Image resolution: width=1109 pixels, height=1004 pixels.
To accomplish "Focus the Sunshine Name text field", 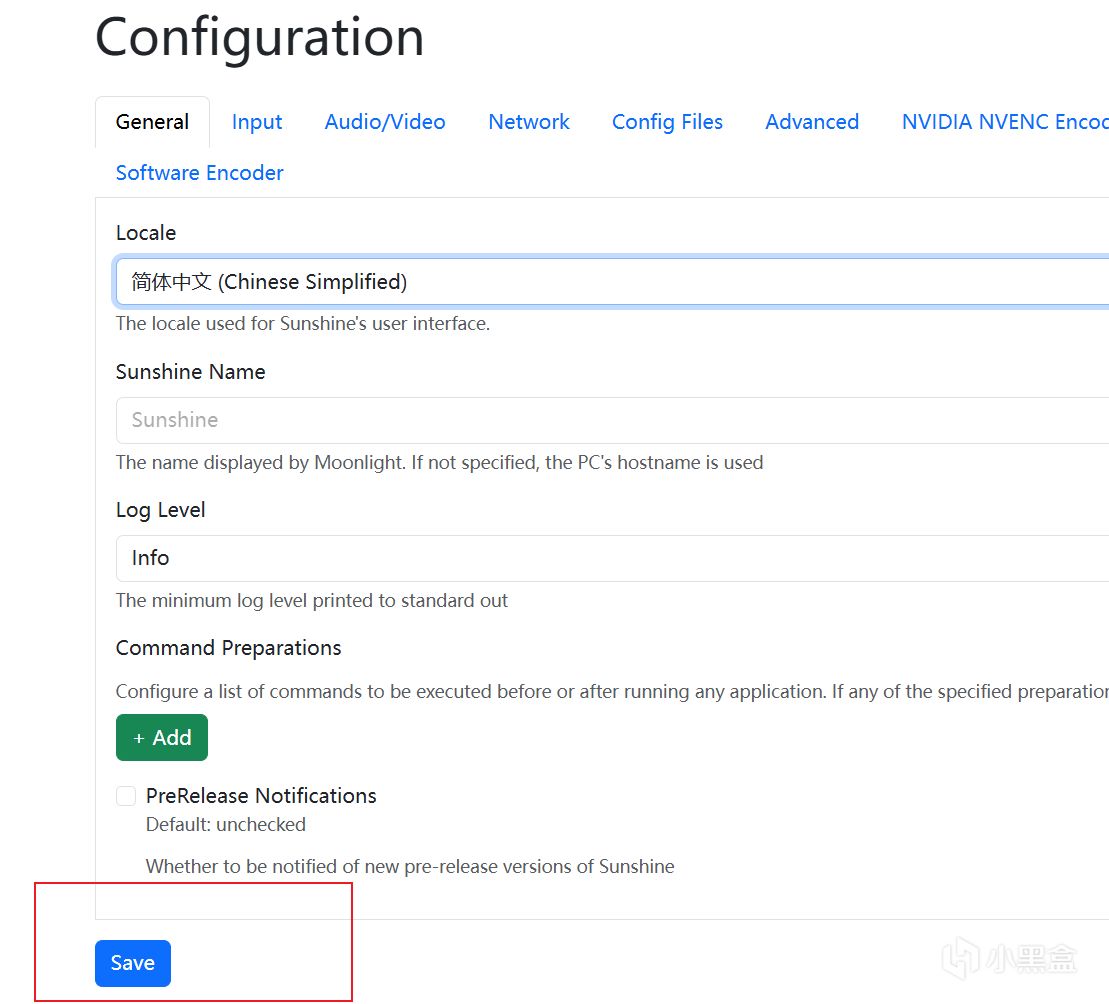I will (612, 420).
